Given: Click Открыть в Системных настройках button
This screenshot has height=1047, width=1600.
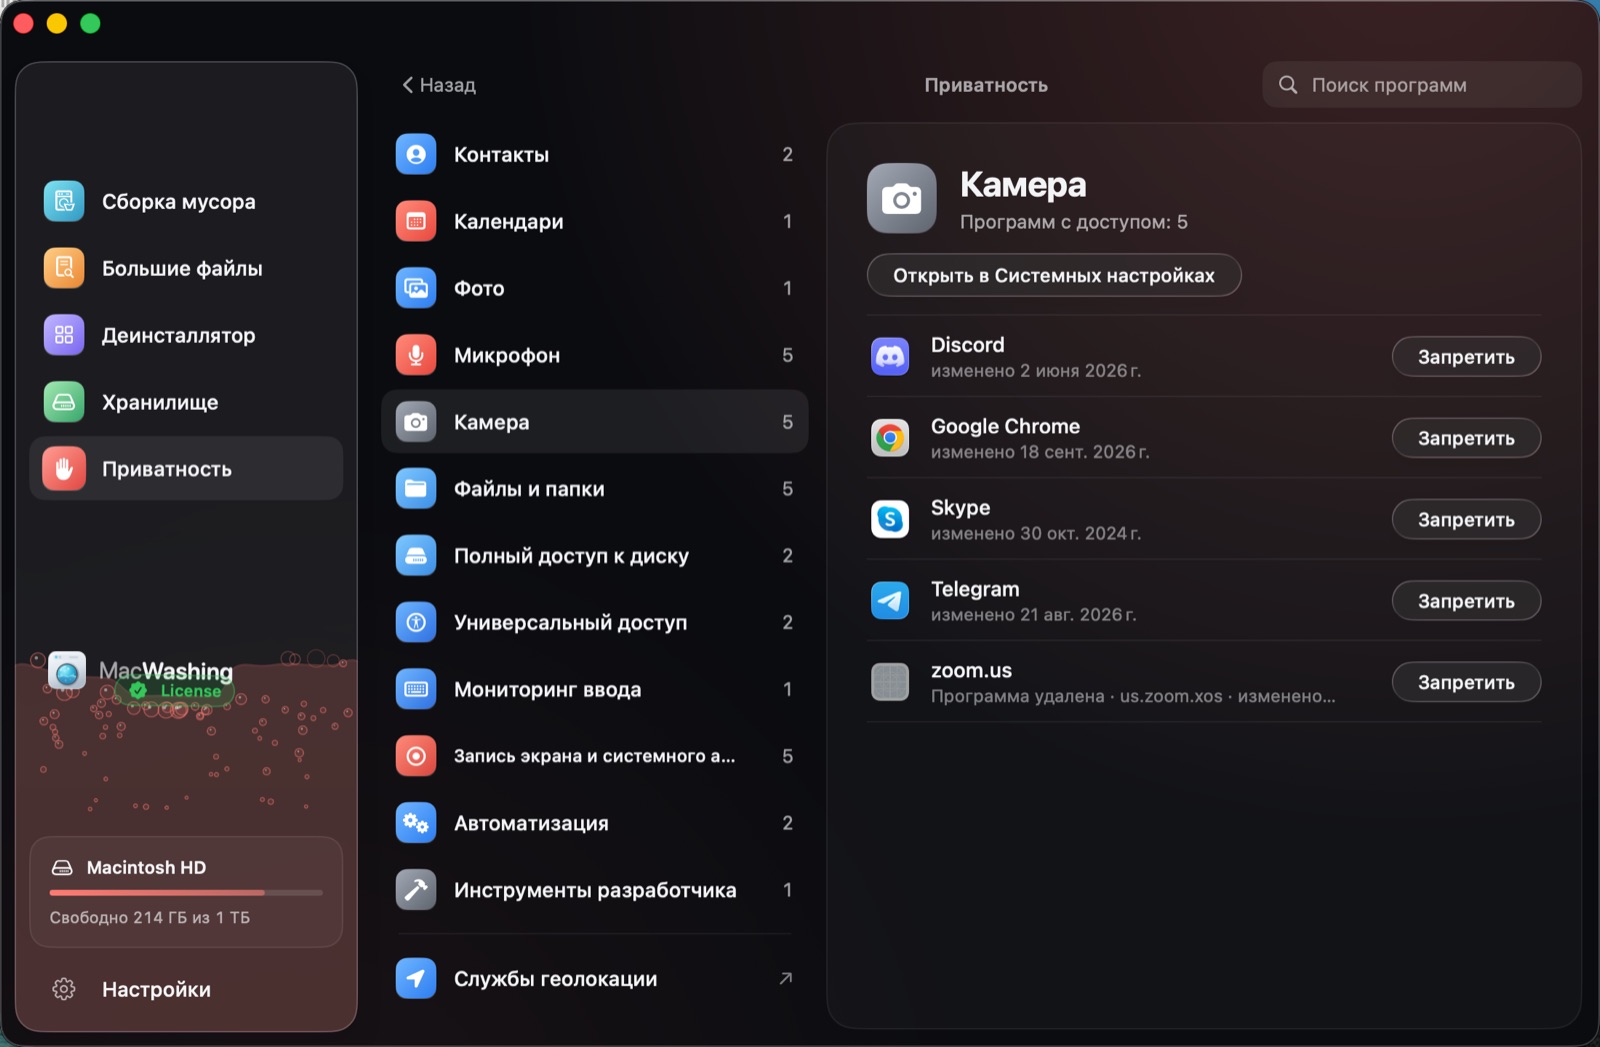Looking at the screenshot, I should point(1054,275).
